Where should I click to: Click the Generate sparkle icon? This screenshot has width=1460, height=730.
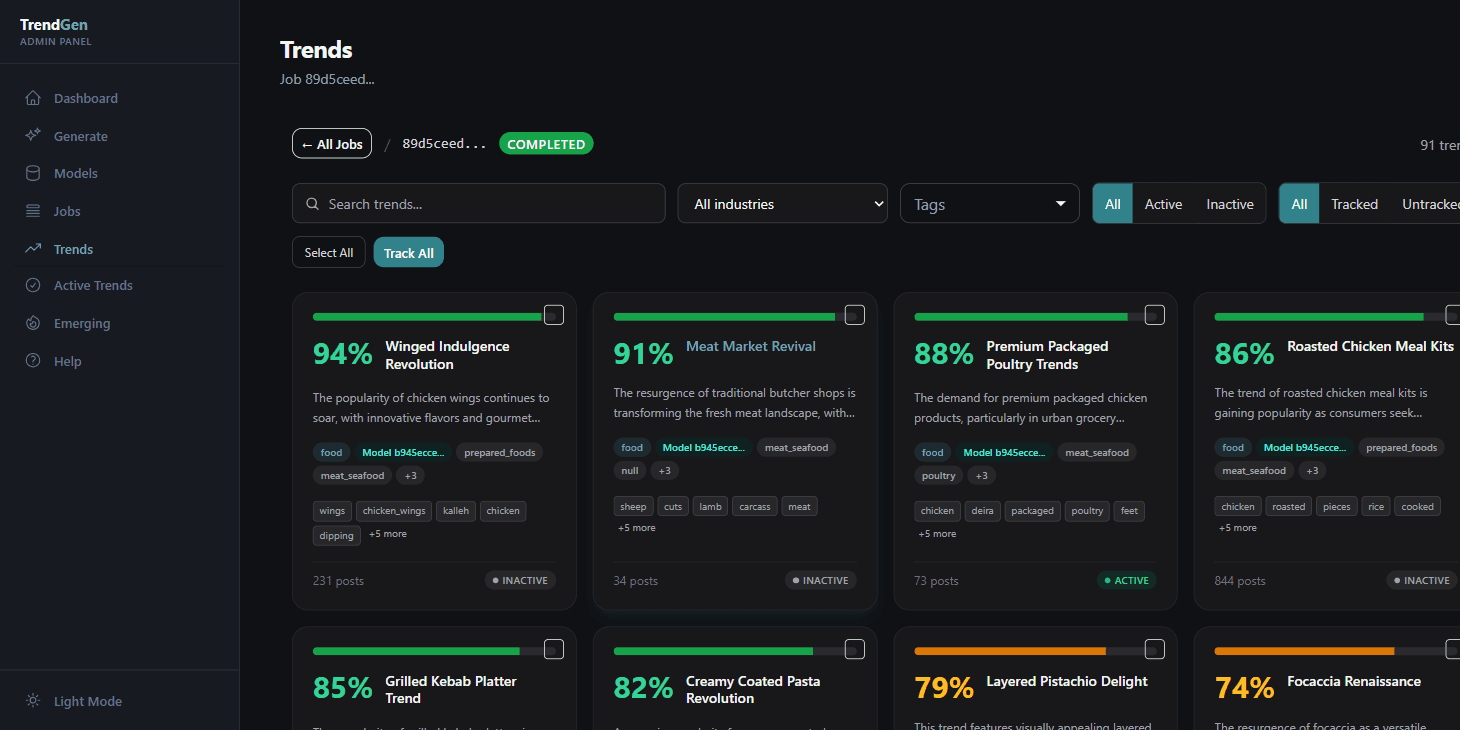[x=33, y=135]
